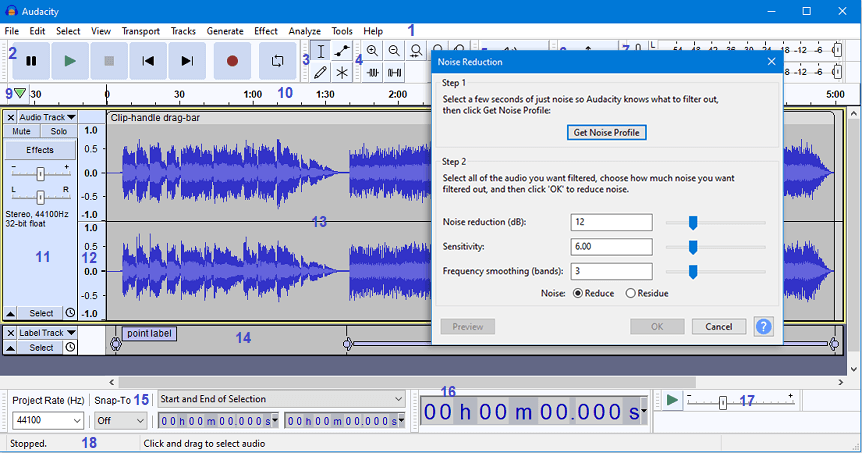The width and height of the screenshot is (862, 453).
Task: Skip to End of the track
Action: 187,61
